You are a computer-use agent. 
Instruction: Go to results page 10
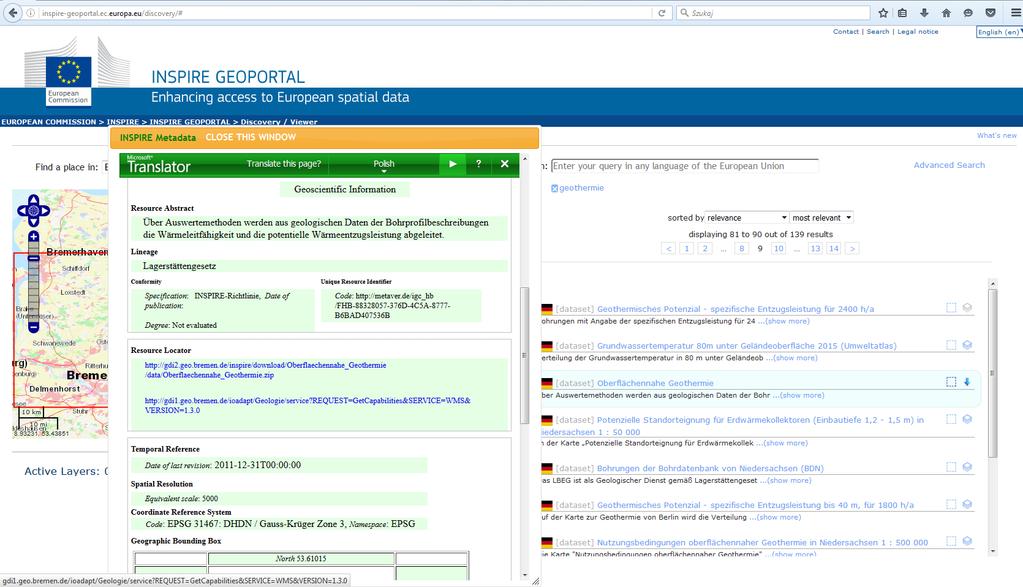pos(778,248)
